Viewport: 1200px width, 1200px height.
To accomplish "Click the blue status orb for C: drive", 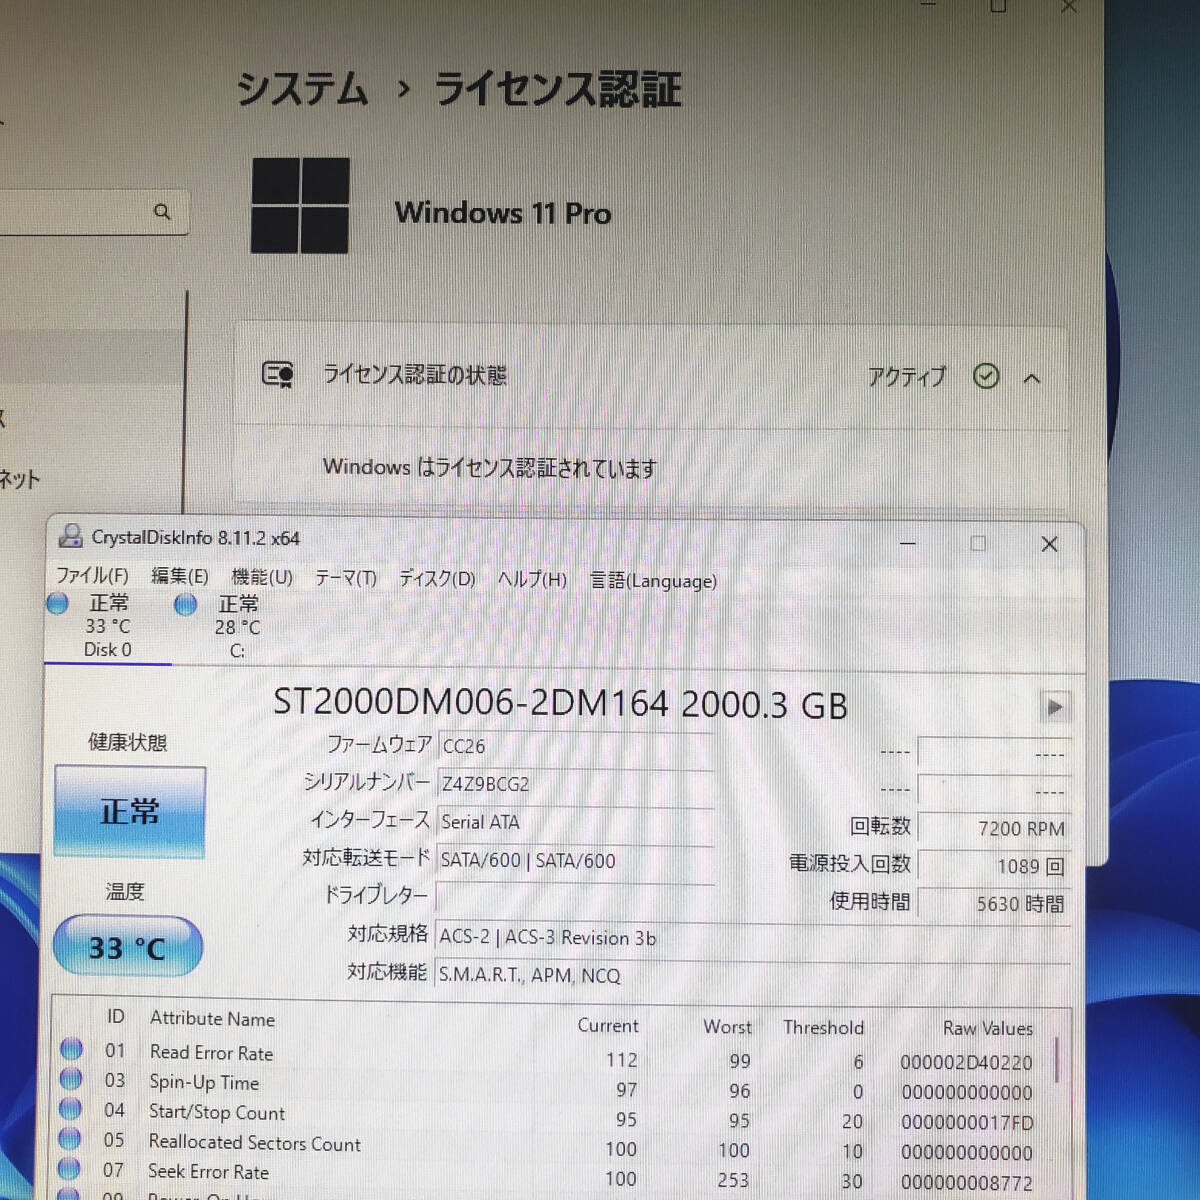I will tap(186, 604).
